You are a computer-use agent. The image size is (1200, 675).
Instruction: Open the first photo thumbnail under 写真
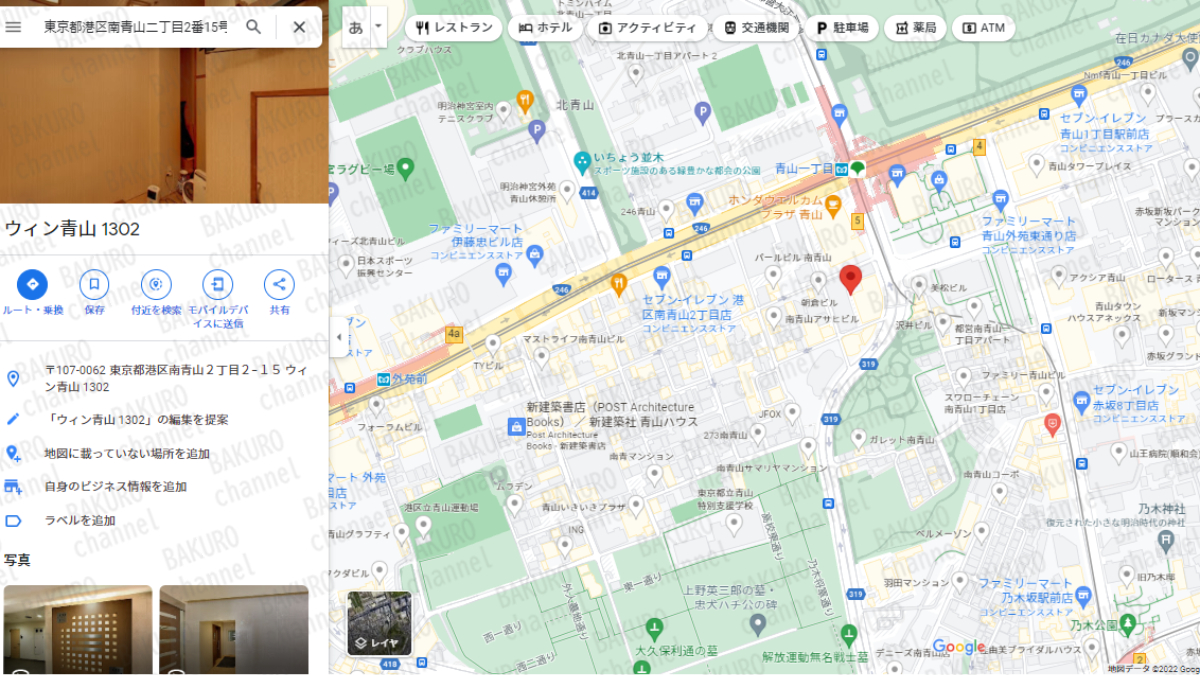click(x=78, y=630)
